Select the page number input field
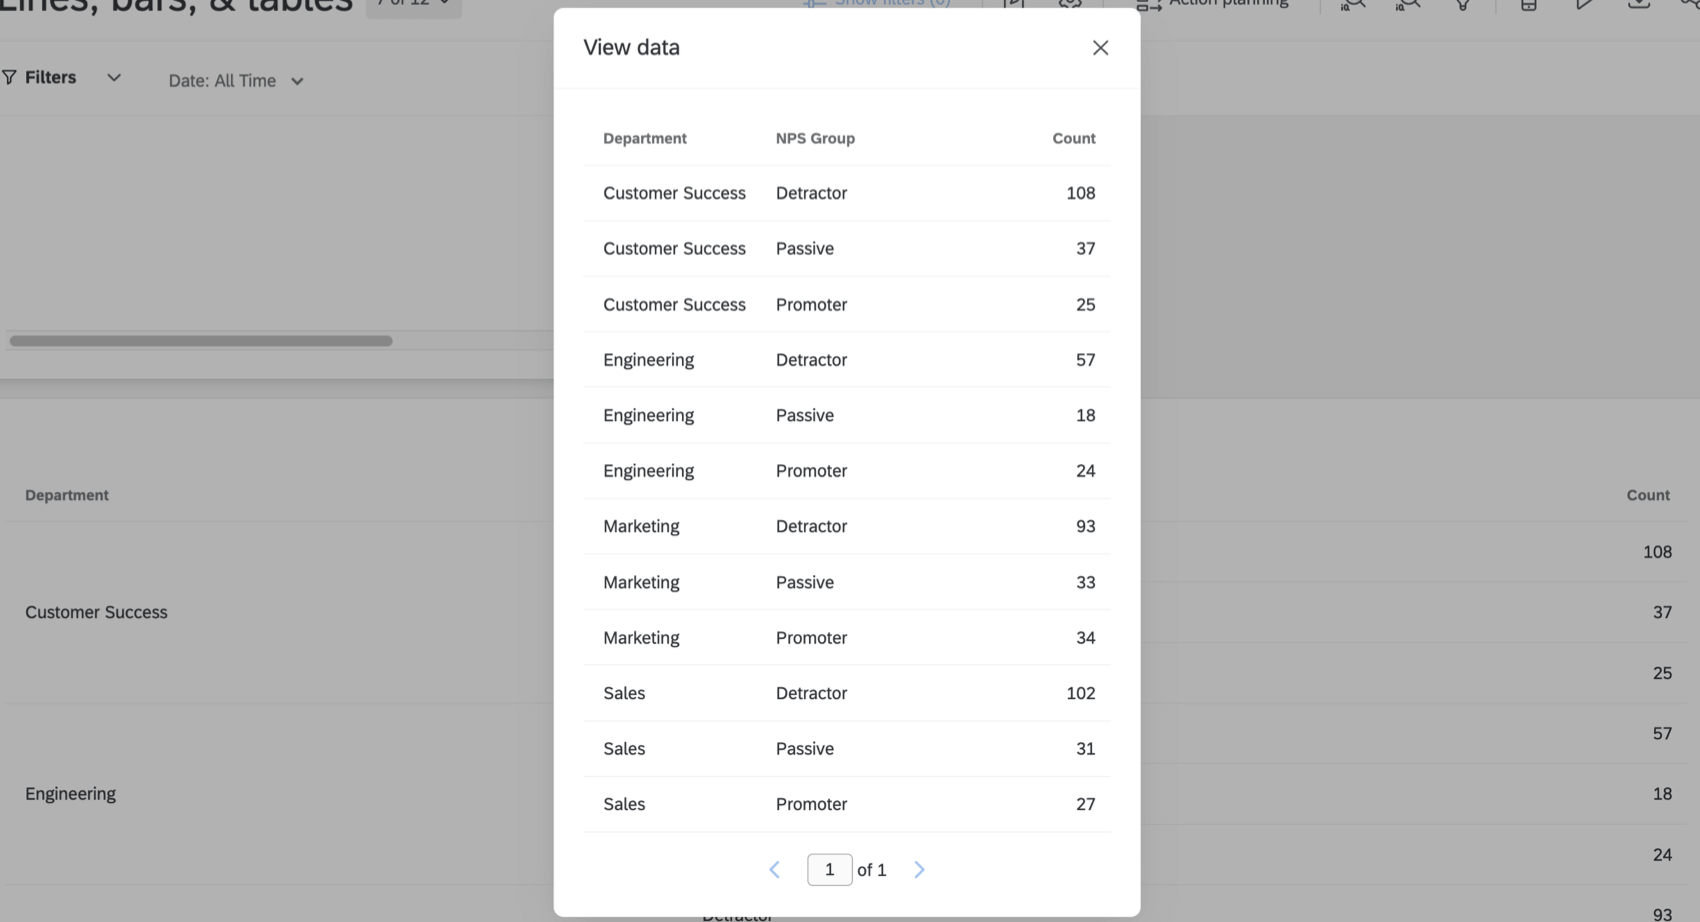 pyautogui.click(x=829, y=869)
